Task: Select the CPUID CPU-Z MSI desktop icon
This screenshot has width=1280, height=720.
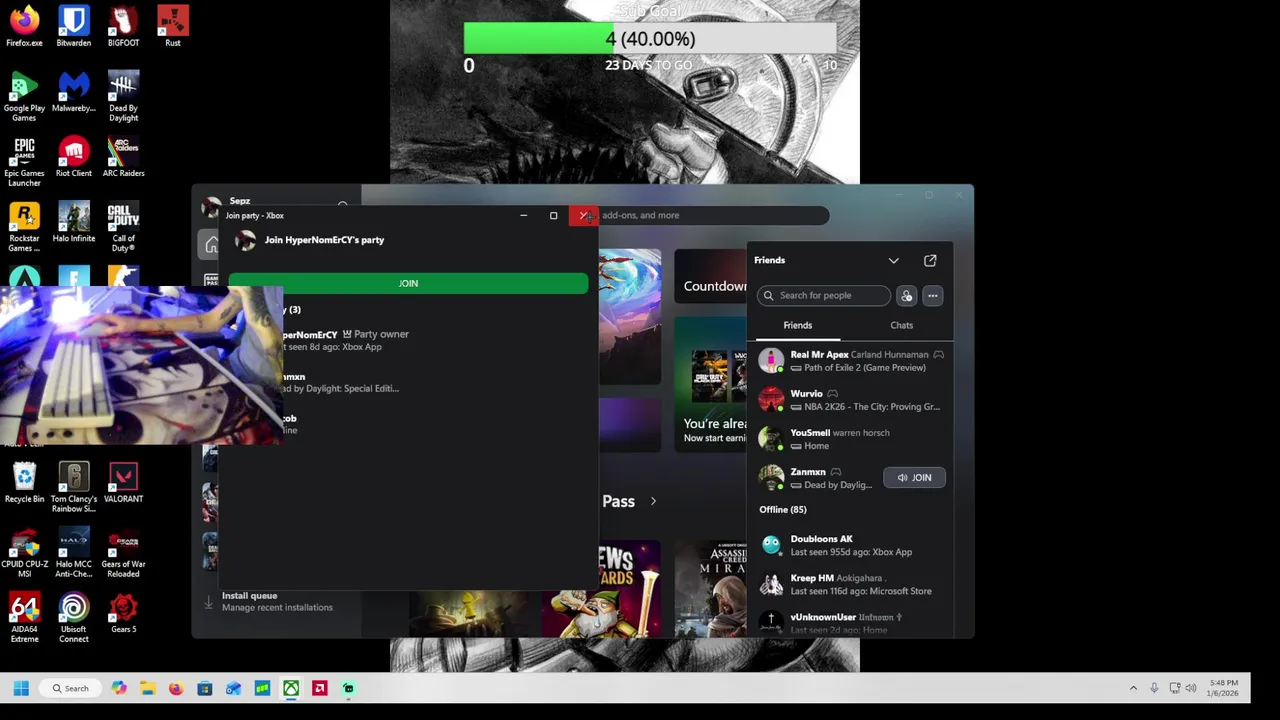Action: [x=24, y=553]
